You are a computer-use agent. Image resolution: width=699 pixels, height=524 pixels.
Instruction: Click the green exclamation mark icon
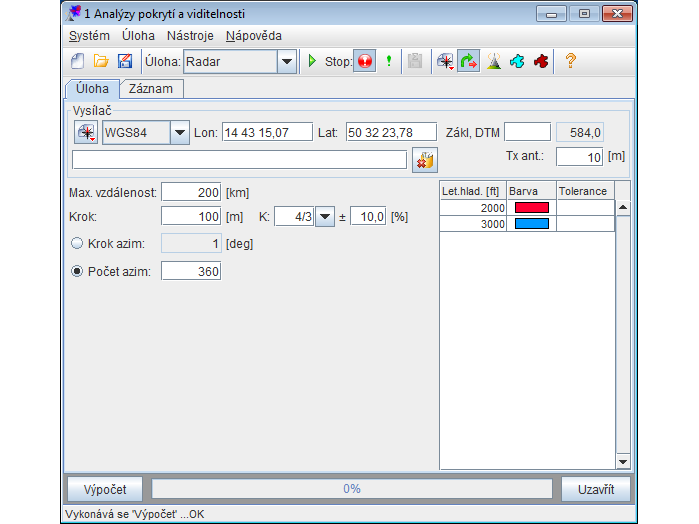click(389, 61)
